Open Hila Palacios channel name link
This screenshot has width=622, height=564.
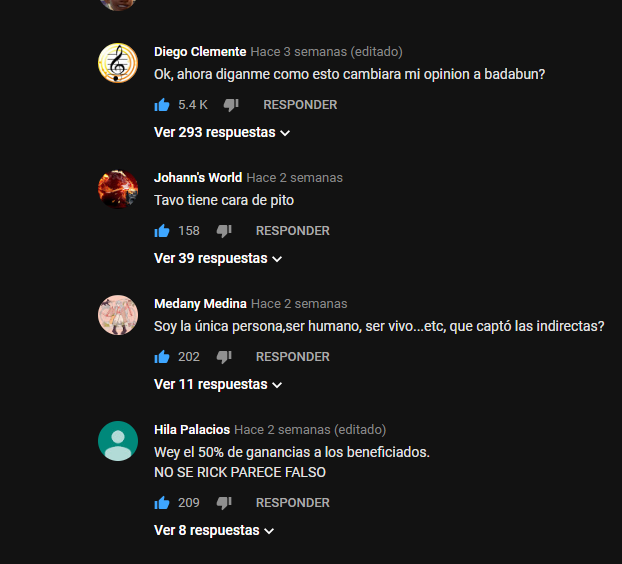coord(192,430)
